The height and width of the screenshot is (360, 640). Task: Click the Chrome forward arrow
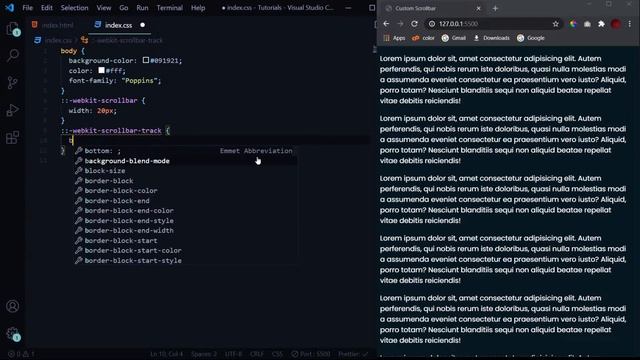click(400, 24)
